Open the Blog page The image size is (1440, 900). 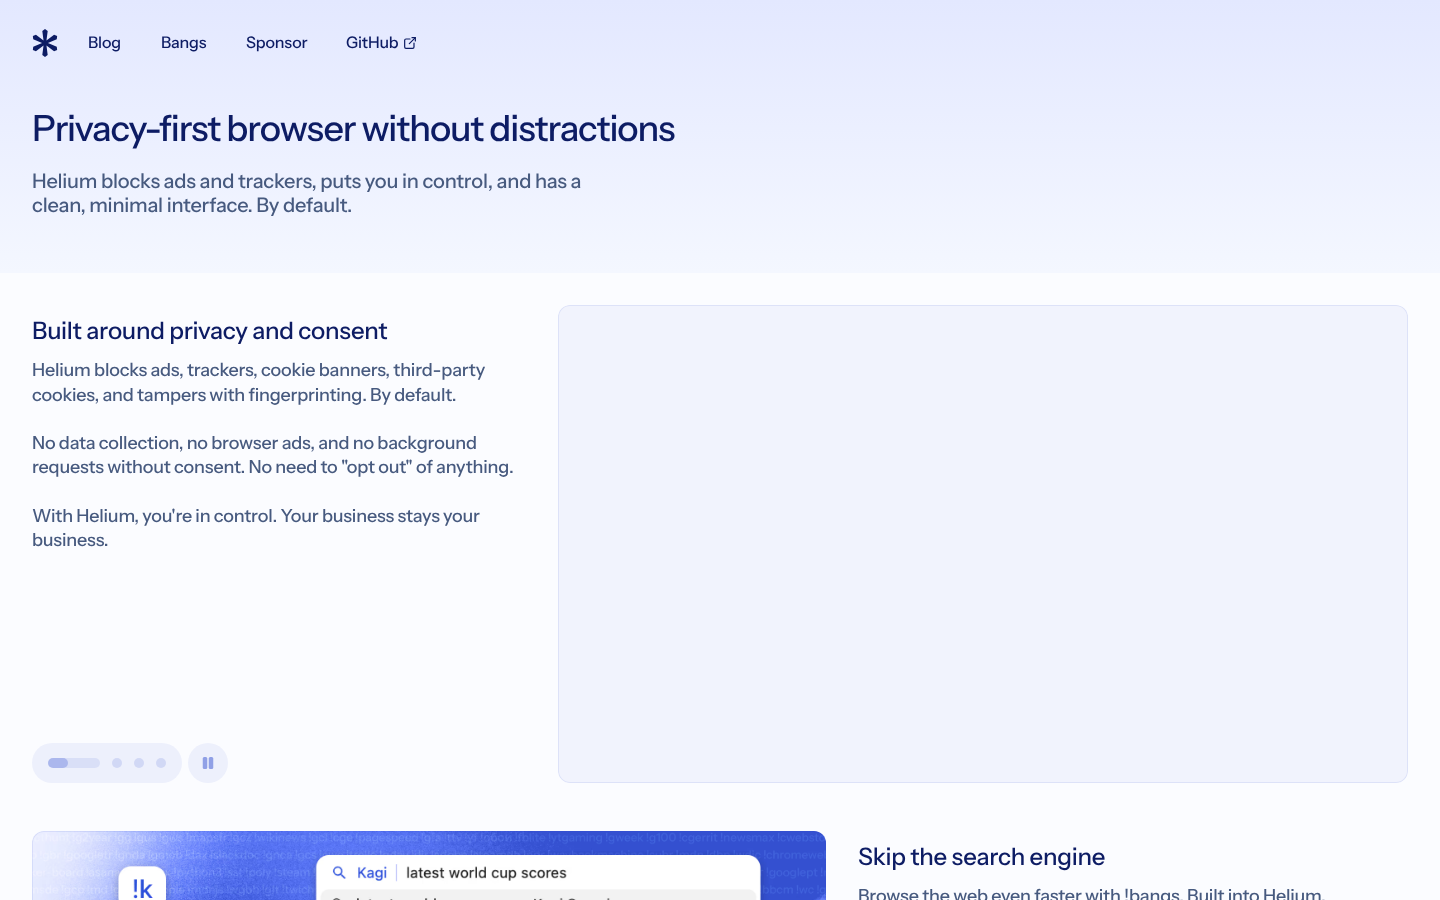point(104,43)
